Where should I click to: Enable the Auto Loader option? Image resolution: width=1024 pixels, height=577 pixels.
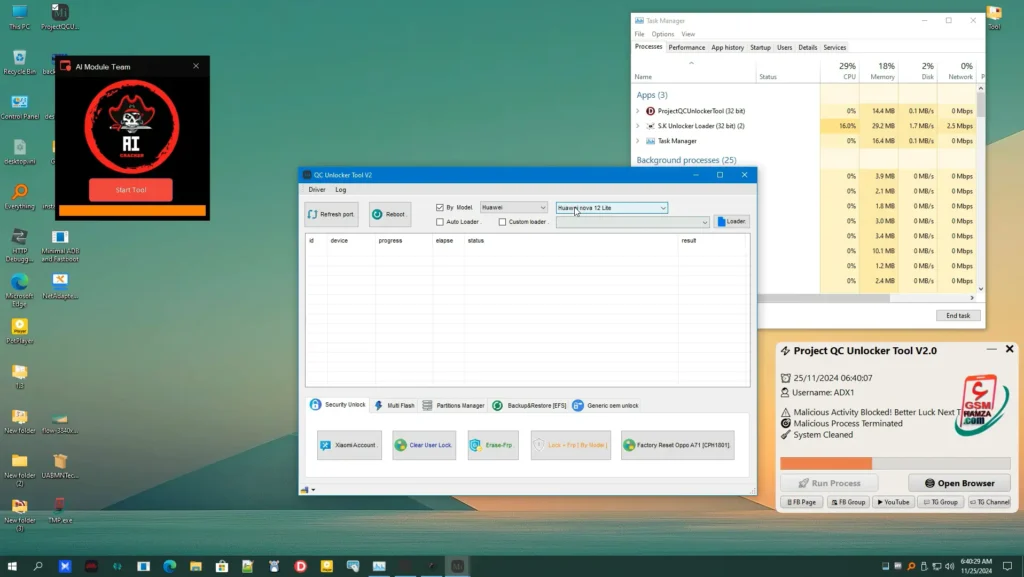pos(440,221)
